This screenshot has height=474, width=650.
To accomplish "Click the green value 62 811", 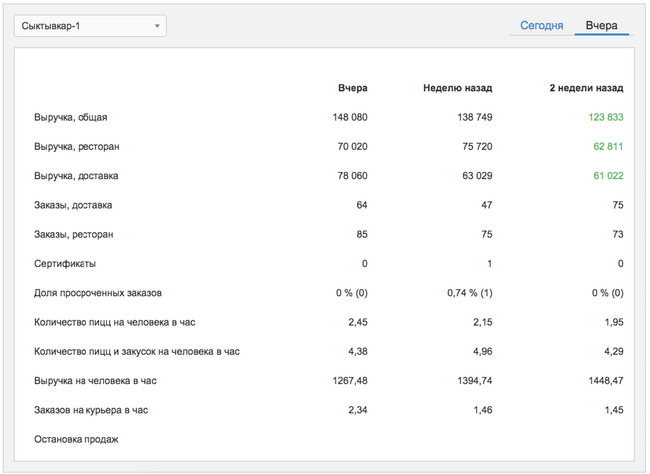I will click(609, 146).
